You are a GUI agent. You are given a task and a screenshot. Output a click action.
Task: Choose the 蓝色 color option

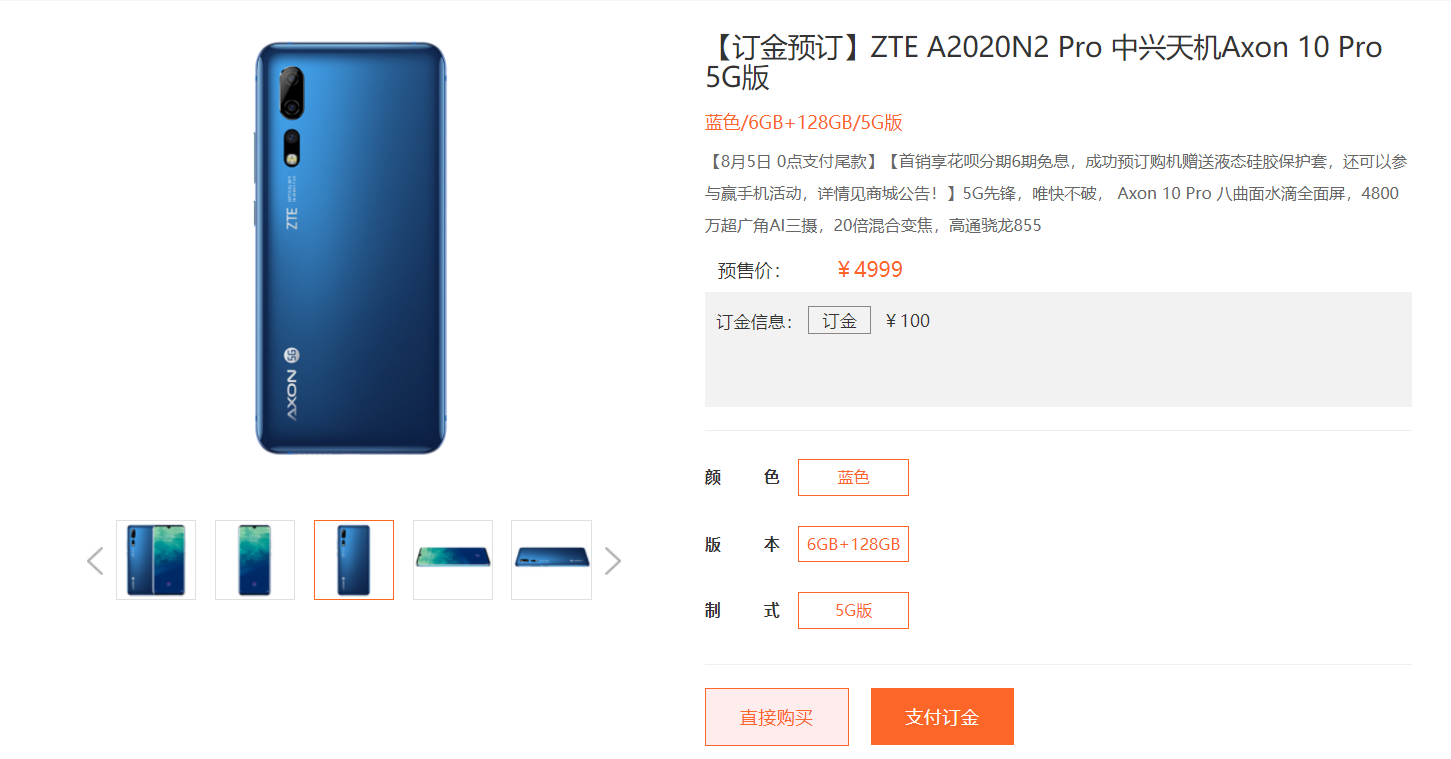853,478
